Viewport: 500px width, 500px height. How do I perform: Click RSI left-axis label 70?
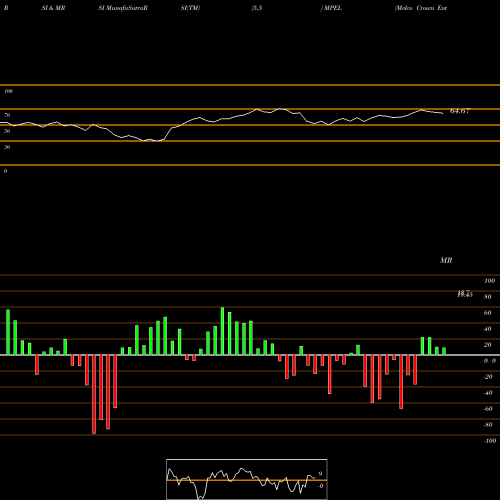[x=7, y=115]
